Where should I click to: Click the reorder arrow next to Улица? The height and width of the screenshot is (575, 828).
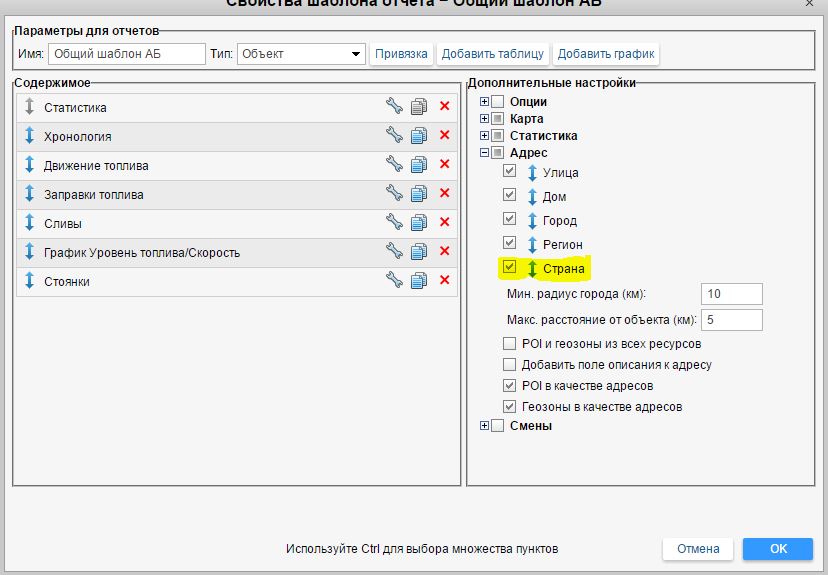[x=532, y=173]
